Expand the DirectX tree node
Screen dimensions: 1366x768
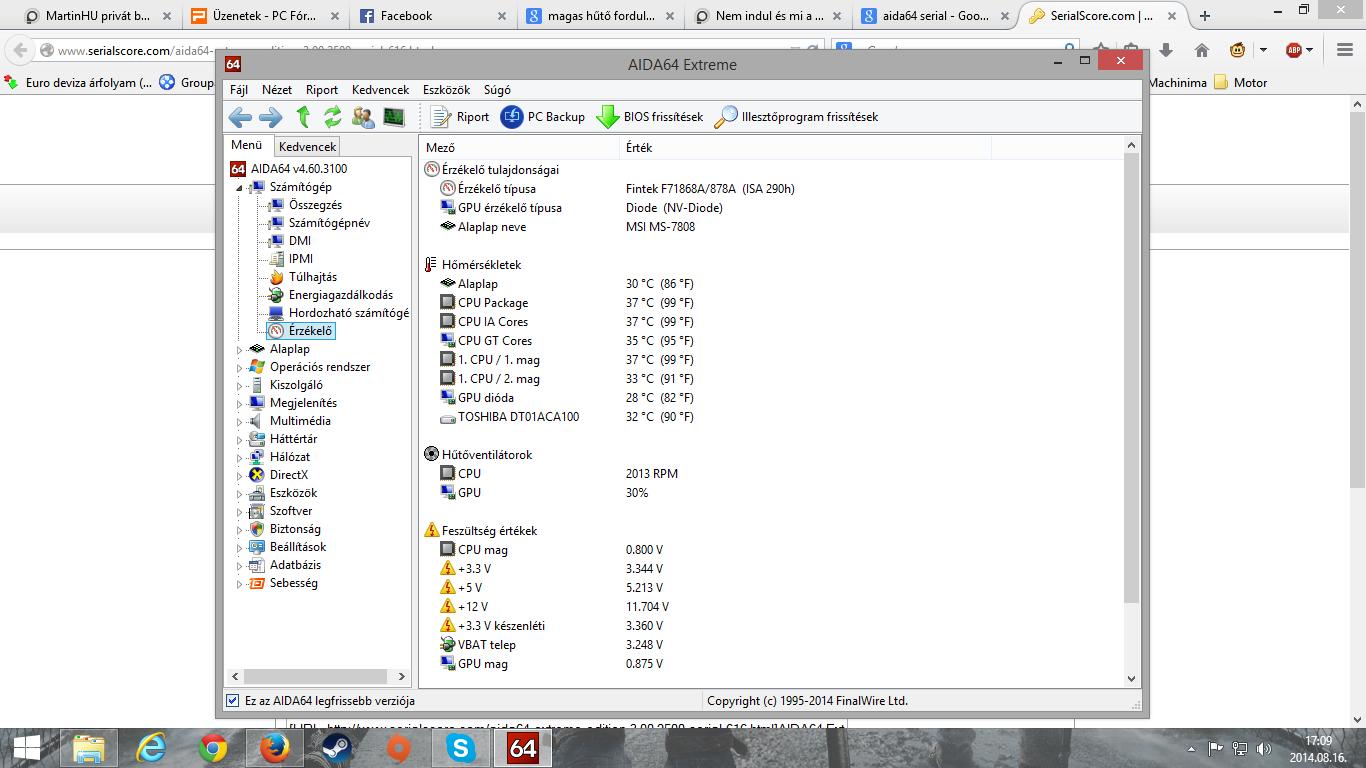[x=240, y=475]
